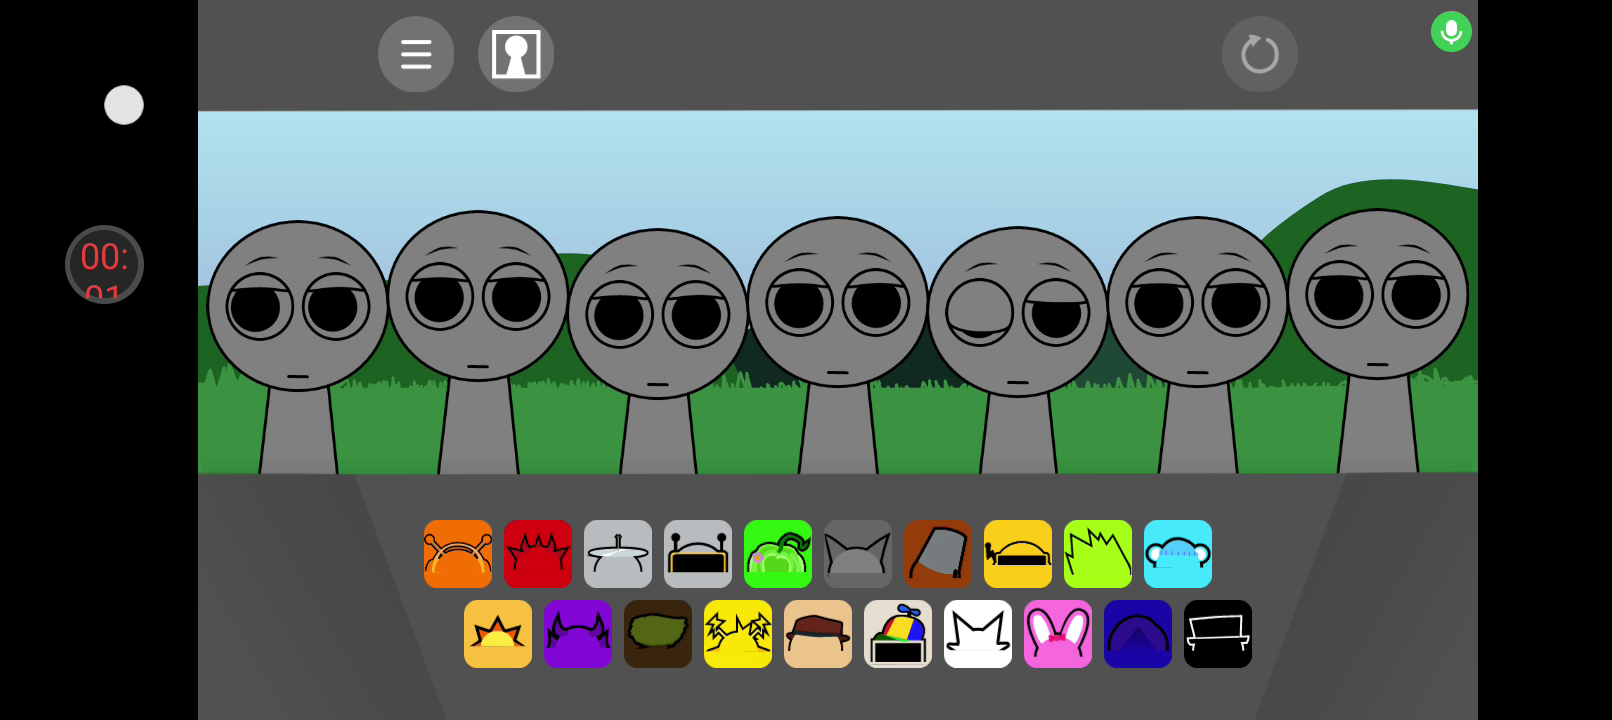Viewport: 1612px width, 720px height.
Task: Choose the pink bunny ears icon
Action: (1058, 634)
